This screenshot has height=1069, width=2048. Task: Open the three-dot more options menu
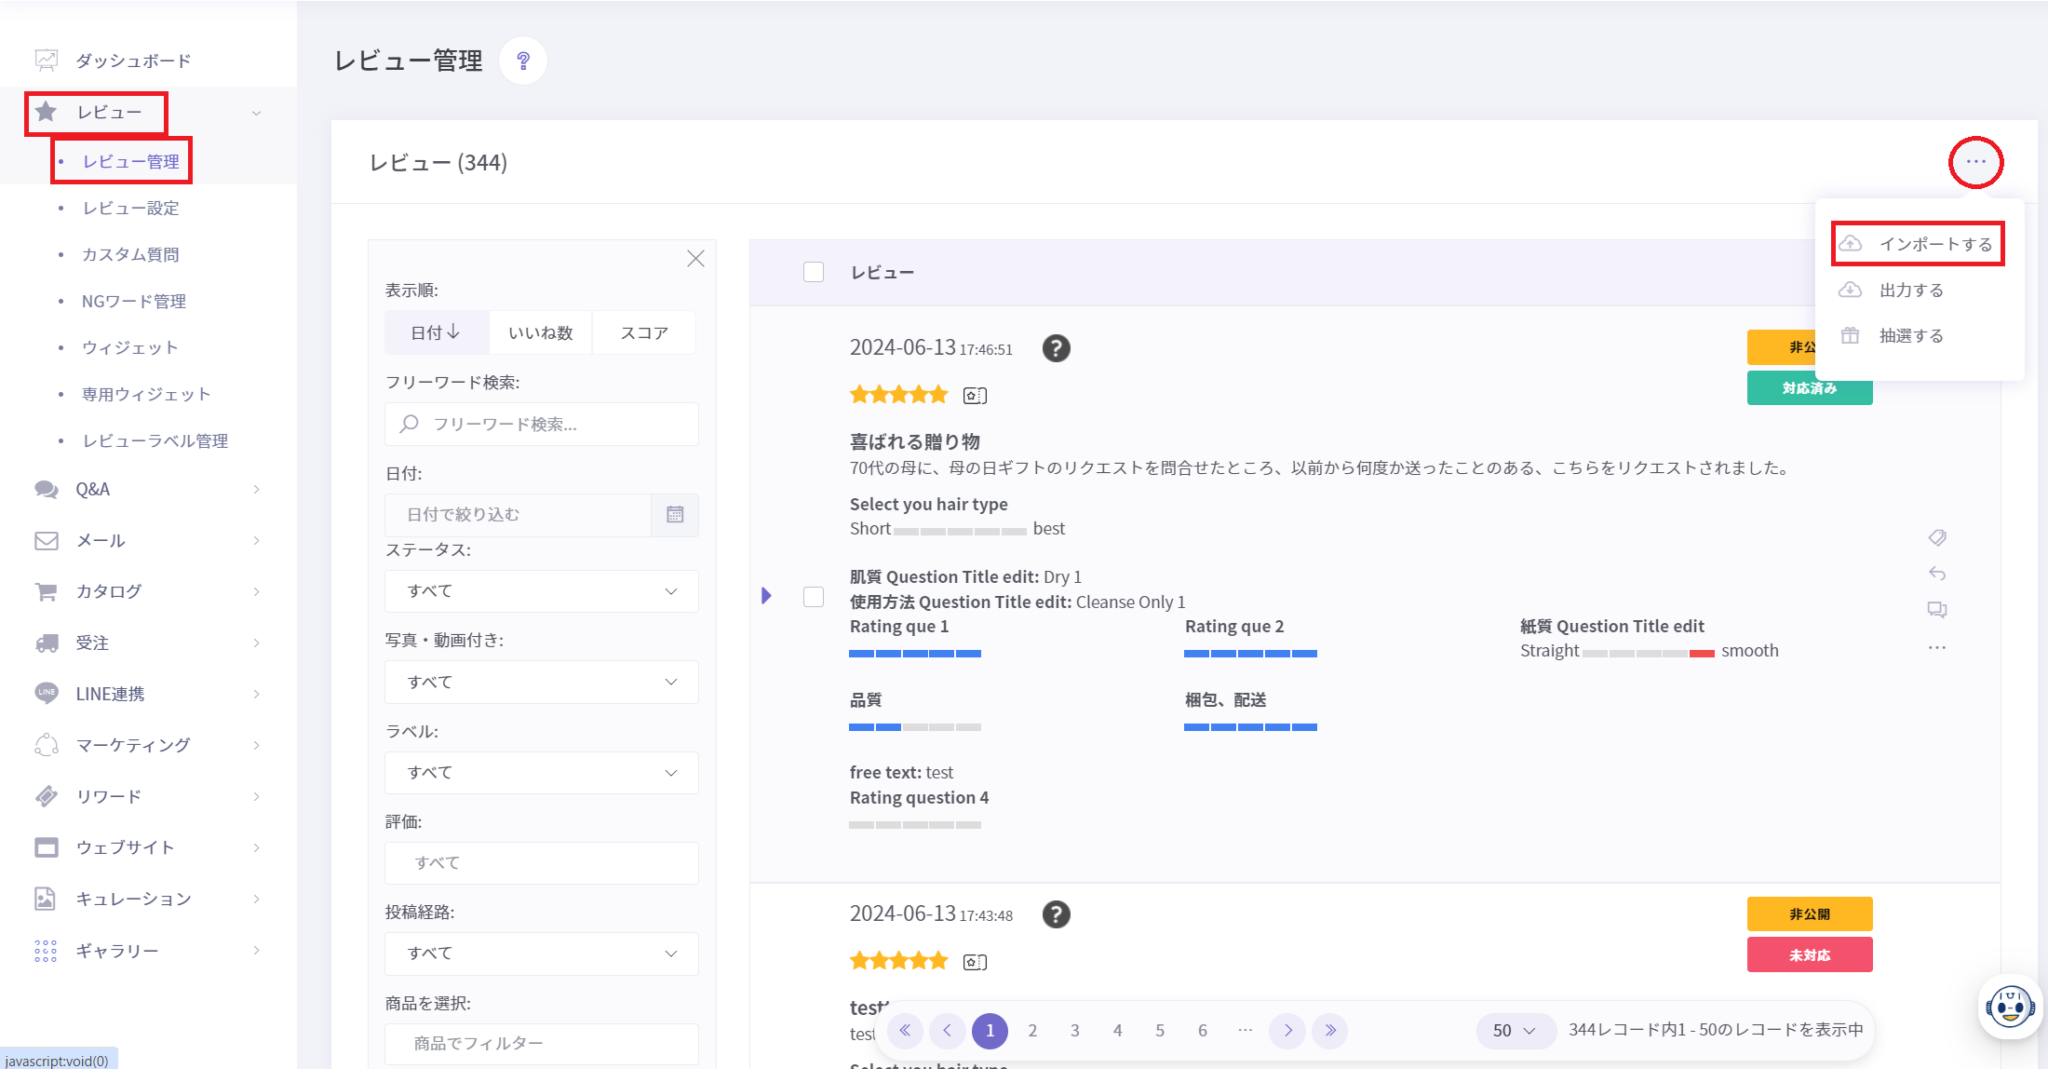tap(1975, 162)
